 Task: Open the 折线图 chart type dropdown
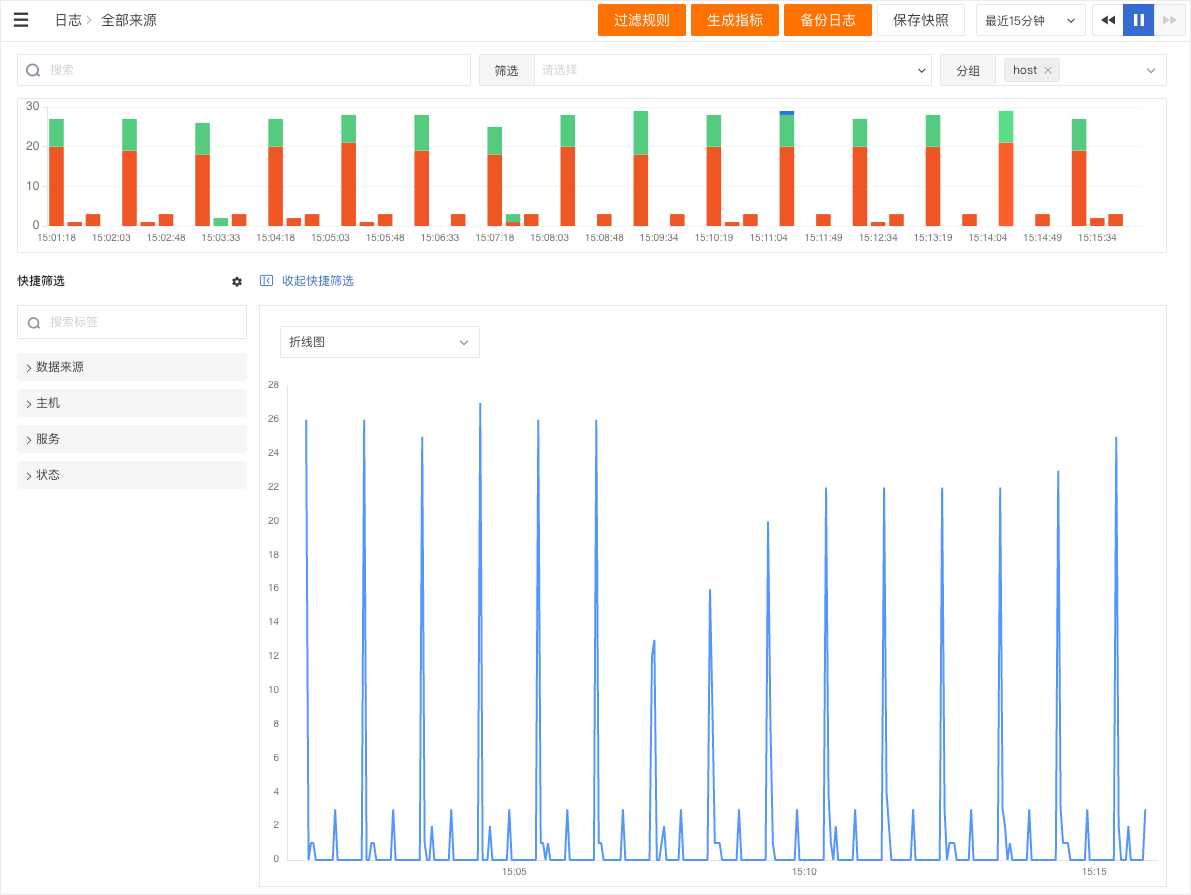[380, 343]
